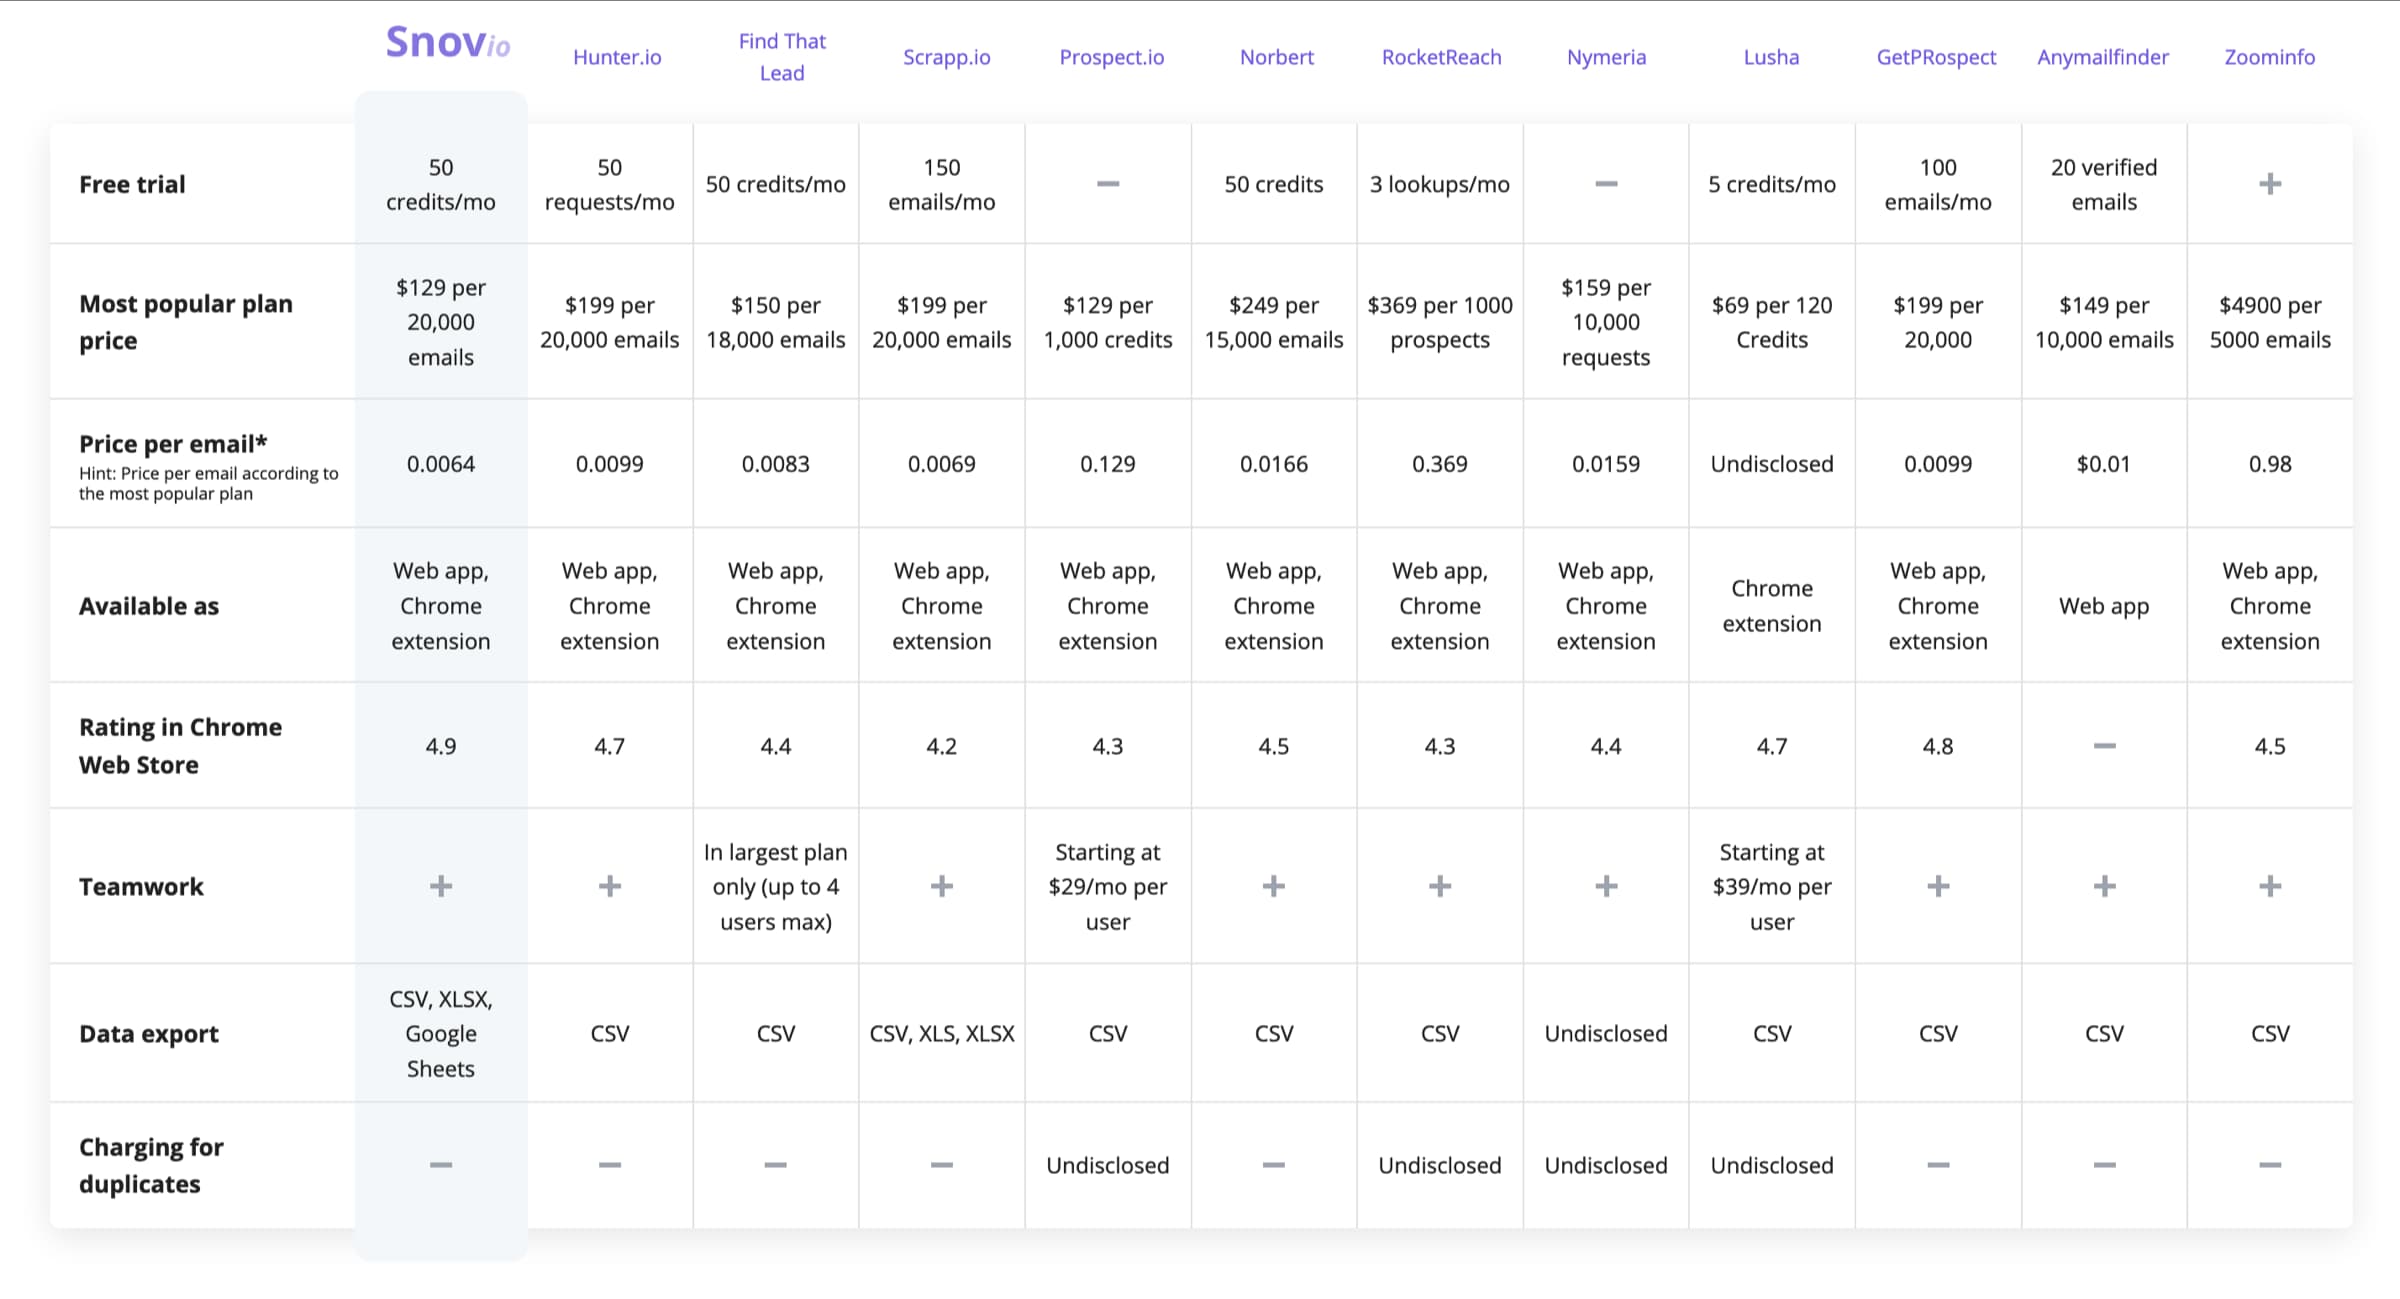Open the Prospect.io header link
2400x1299 pixels.
click(1112, 57)
